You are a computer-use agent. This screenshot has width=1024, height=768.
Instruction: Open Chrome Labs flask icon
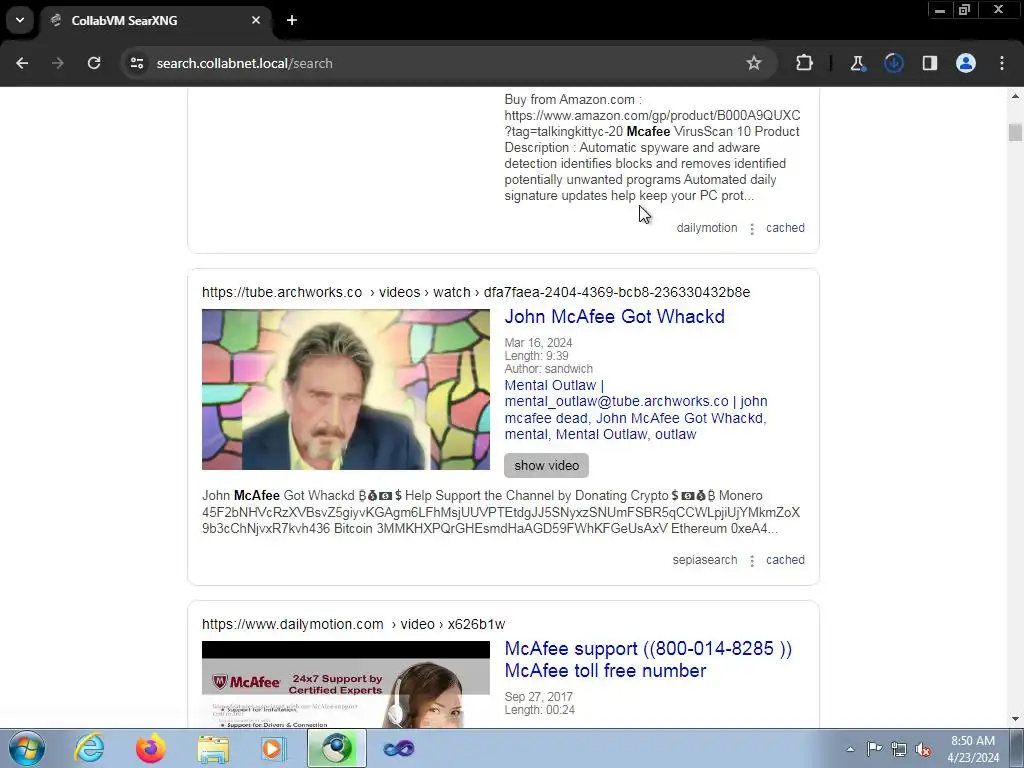pyautogui.click(x=857, y=63)
